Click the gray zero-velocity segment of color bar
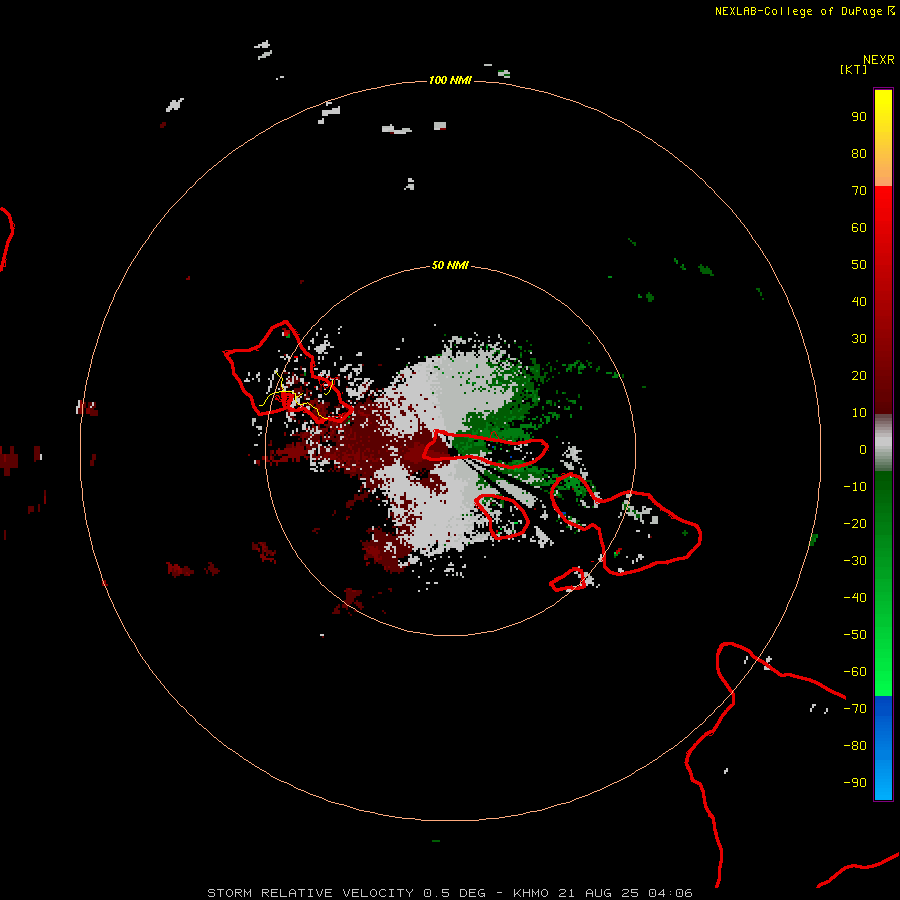Viewport: 900px width, 900px height. point(883,443)
